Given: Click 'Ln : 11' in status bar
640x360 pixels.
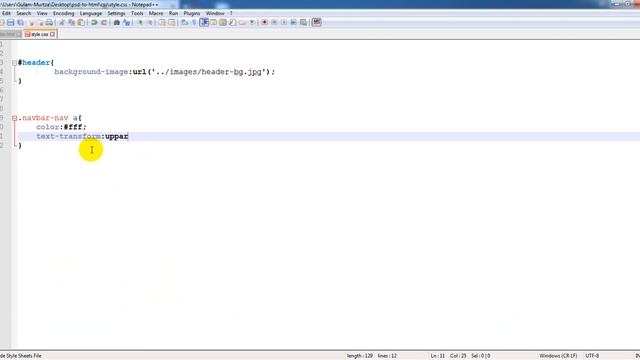Looking at the screenshot, I should point(438,356).
